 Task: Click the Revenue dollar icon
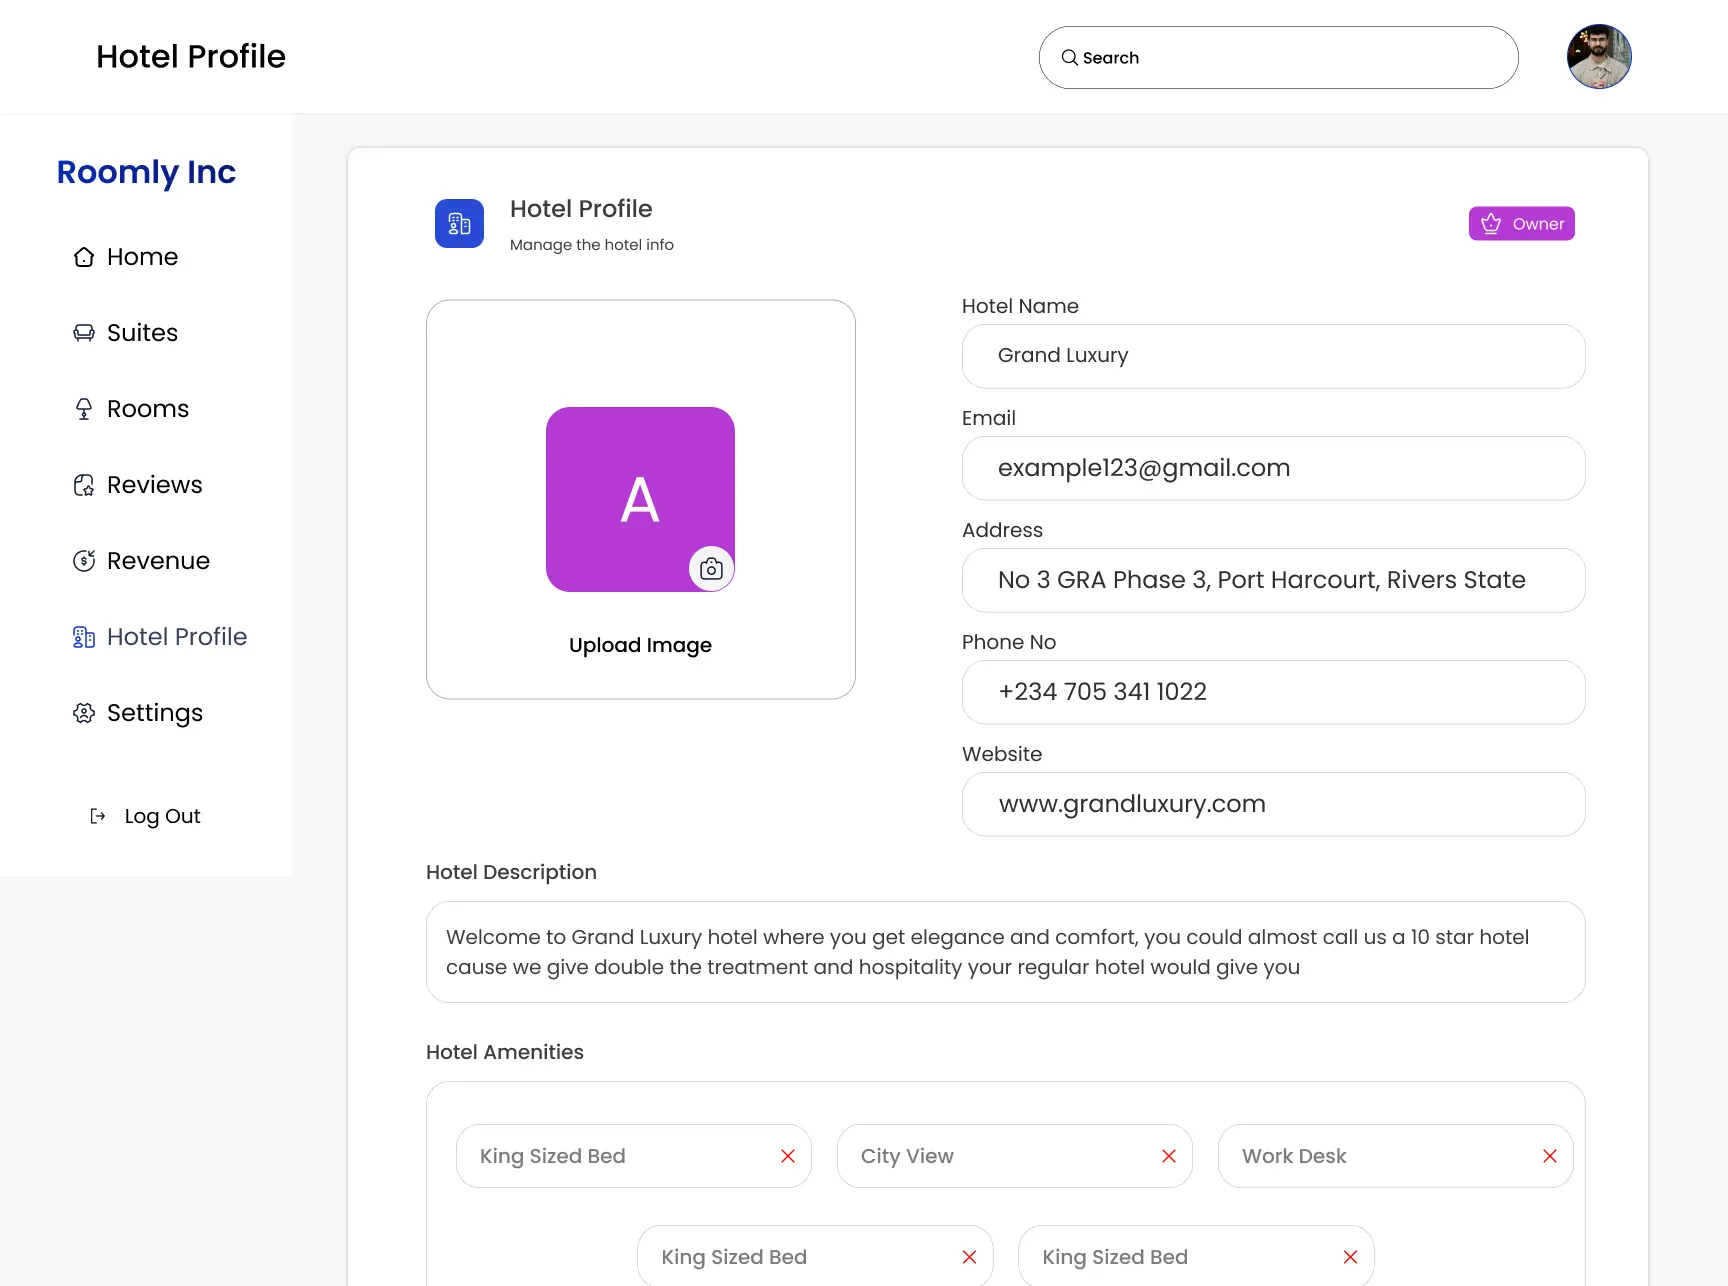point(84,561)
